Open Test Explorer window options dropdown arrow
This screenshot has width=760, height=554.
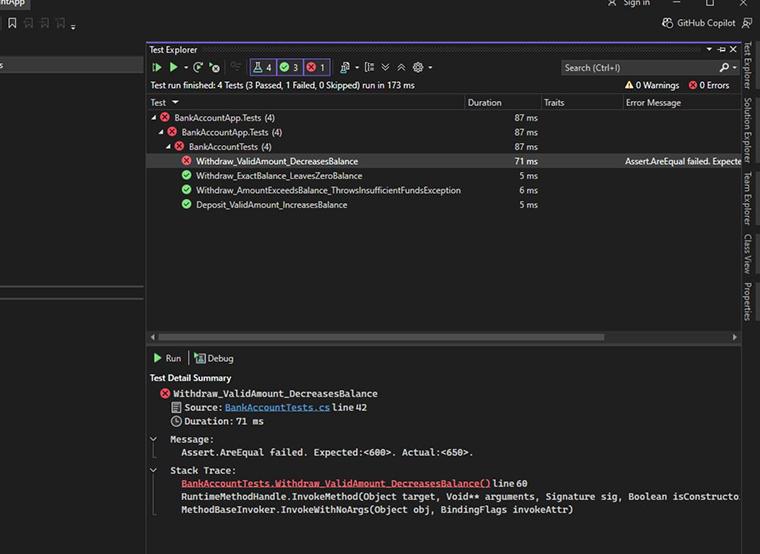(x=709, y=49)
